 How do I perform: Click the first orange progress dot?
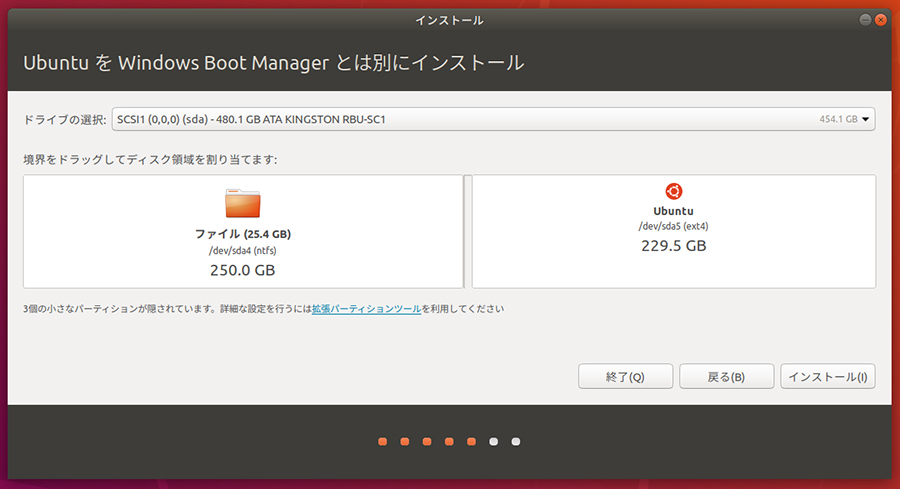[383, 441]
